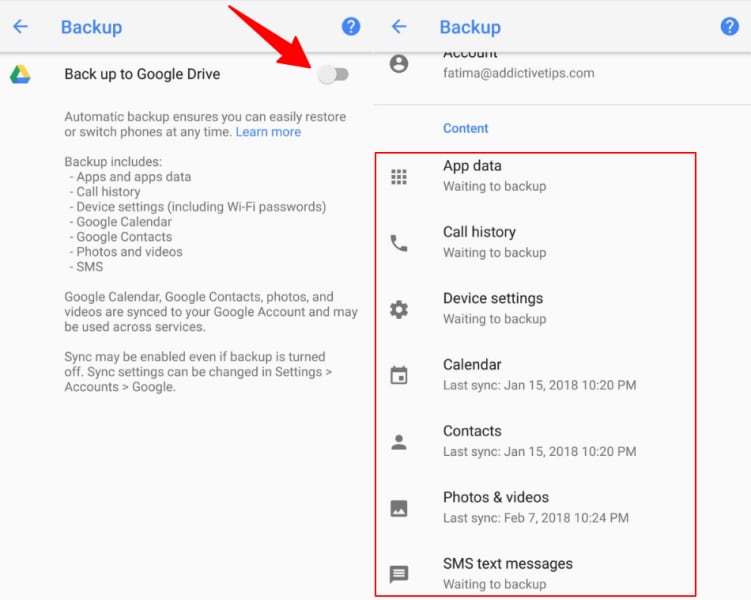The width and height of the screenshot is (751, 600).
Task: Toggle Back up to Google Drive switch
Action: point(334,75)
